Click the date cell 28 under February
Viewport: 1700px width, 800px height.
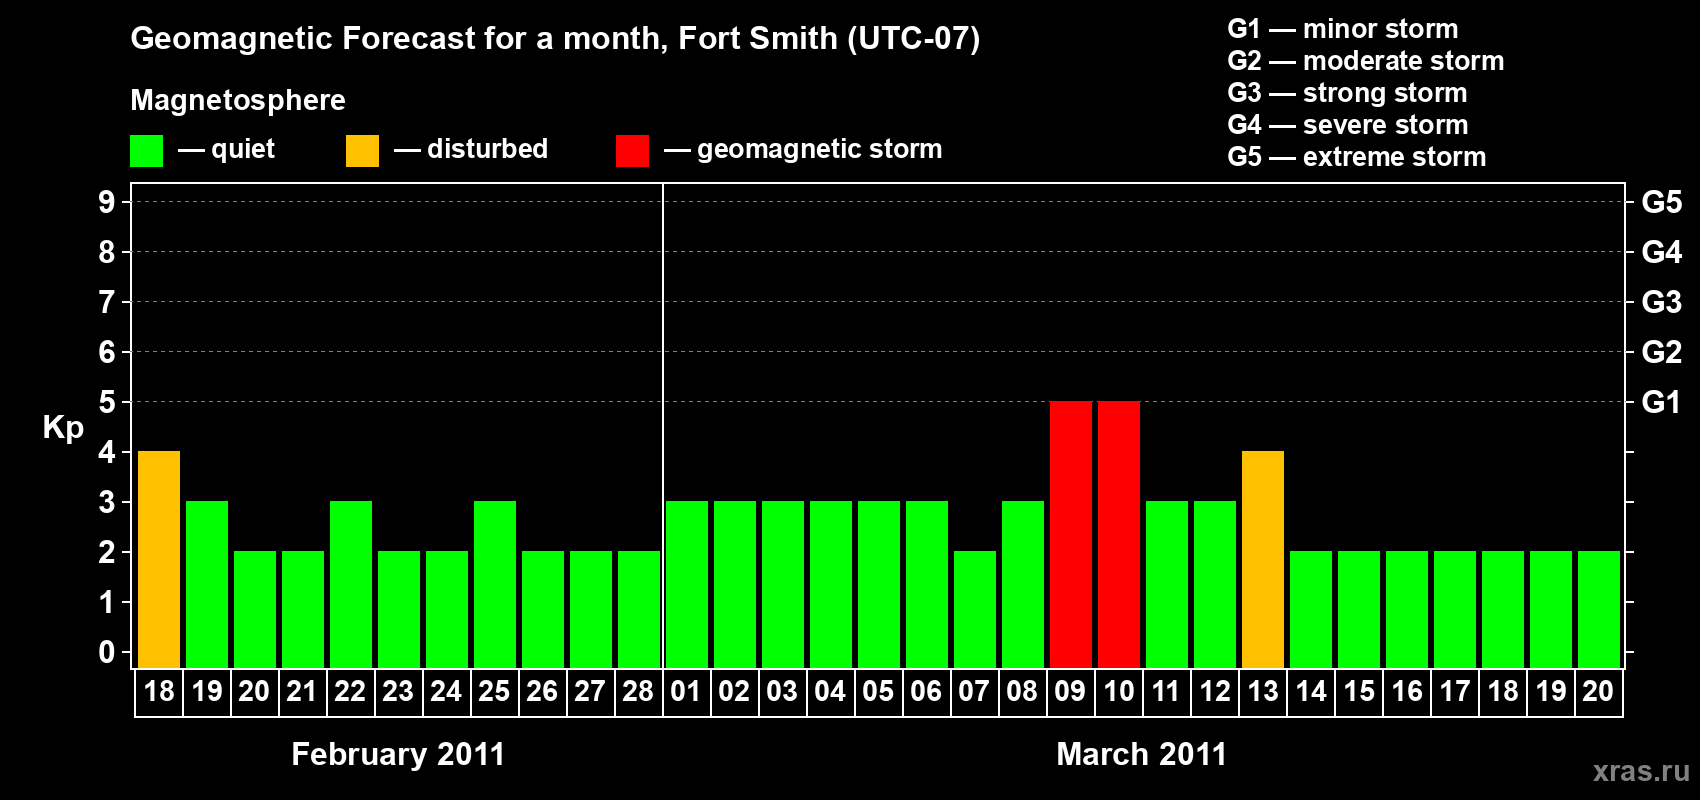click(x=638, y=692)
